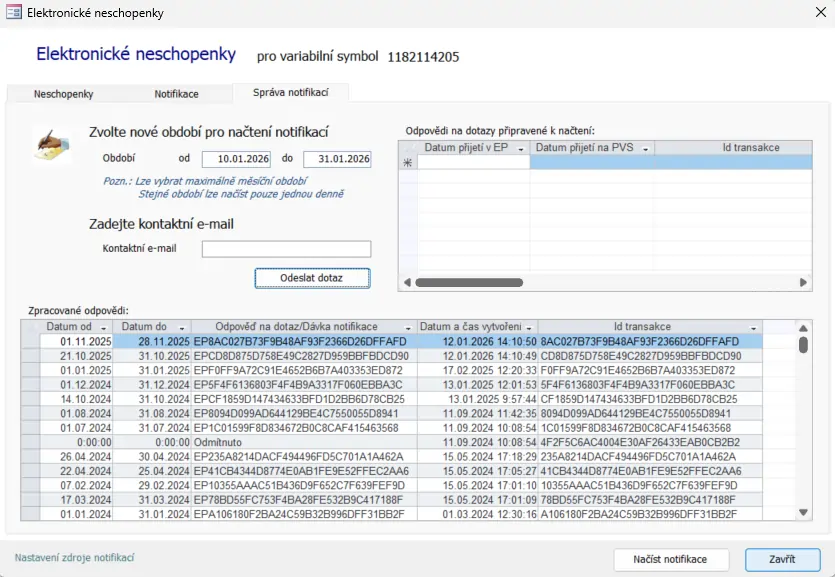Click the Načíst notifikace button
The width and height of the screenshot is (835, 577).
point(670,559)
